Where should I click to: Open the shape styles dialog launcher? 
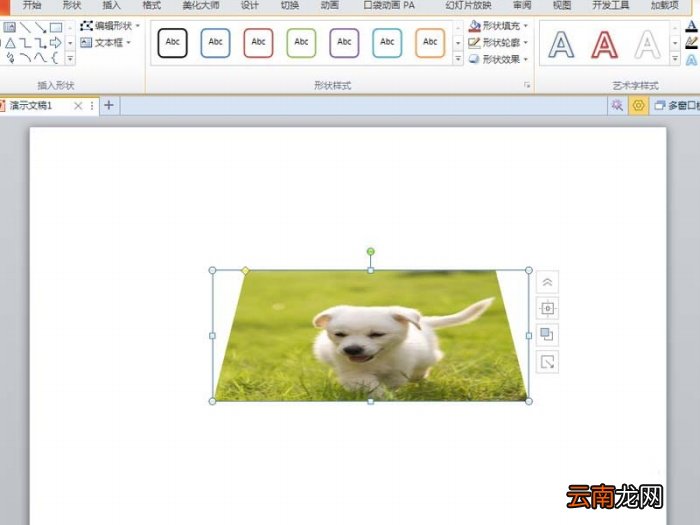pyautogui.click(x=527, y=85)
